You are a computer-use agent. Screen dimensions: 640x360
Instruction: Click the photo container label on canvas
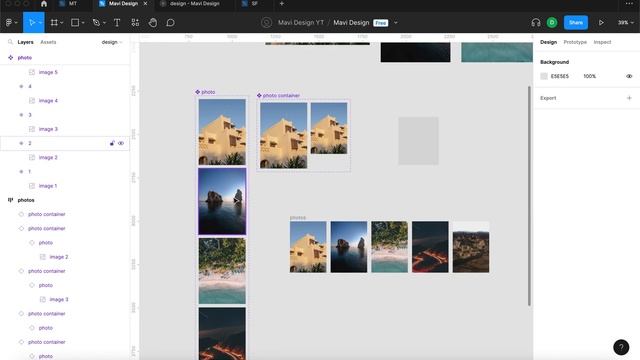point(281,96)
